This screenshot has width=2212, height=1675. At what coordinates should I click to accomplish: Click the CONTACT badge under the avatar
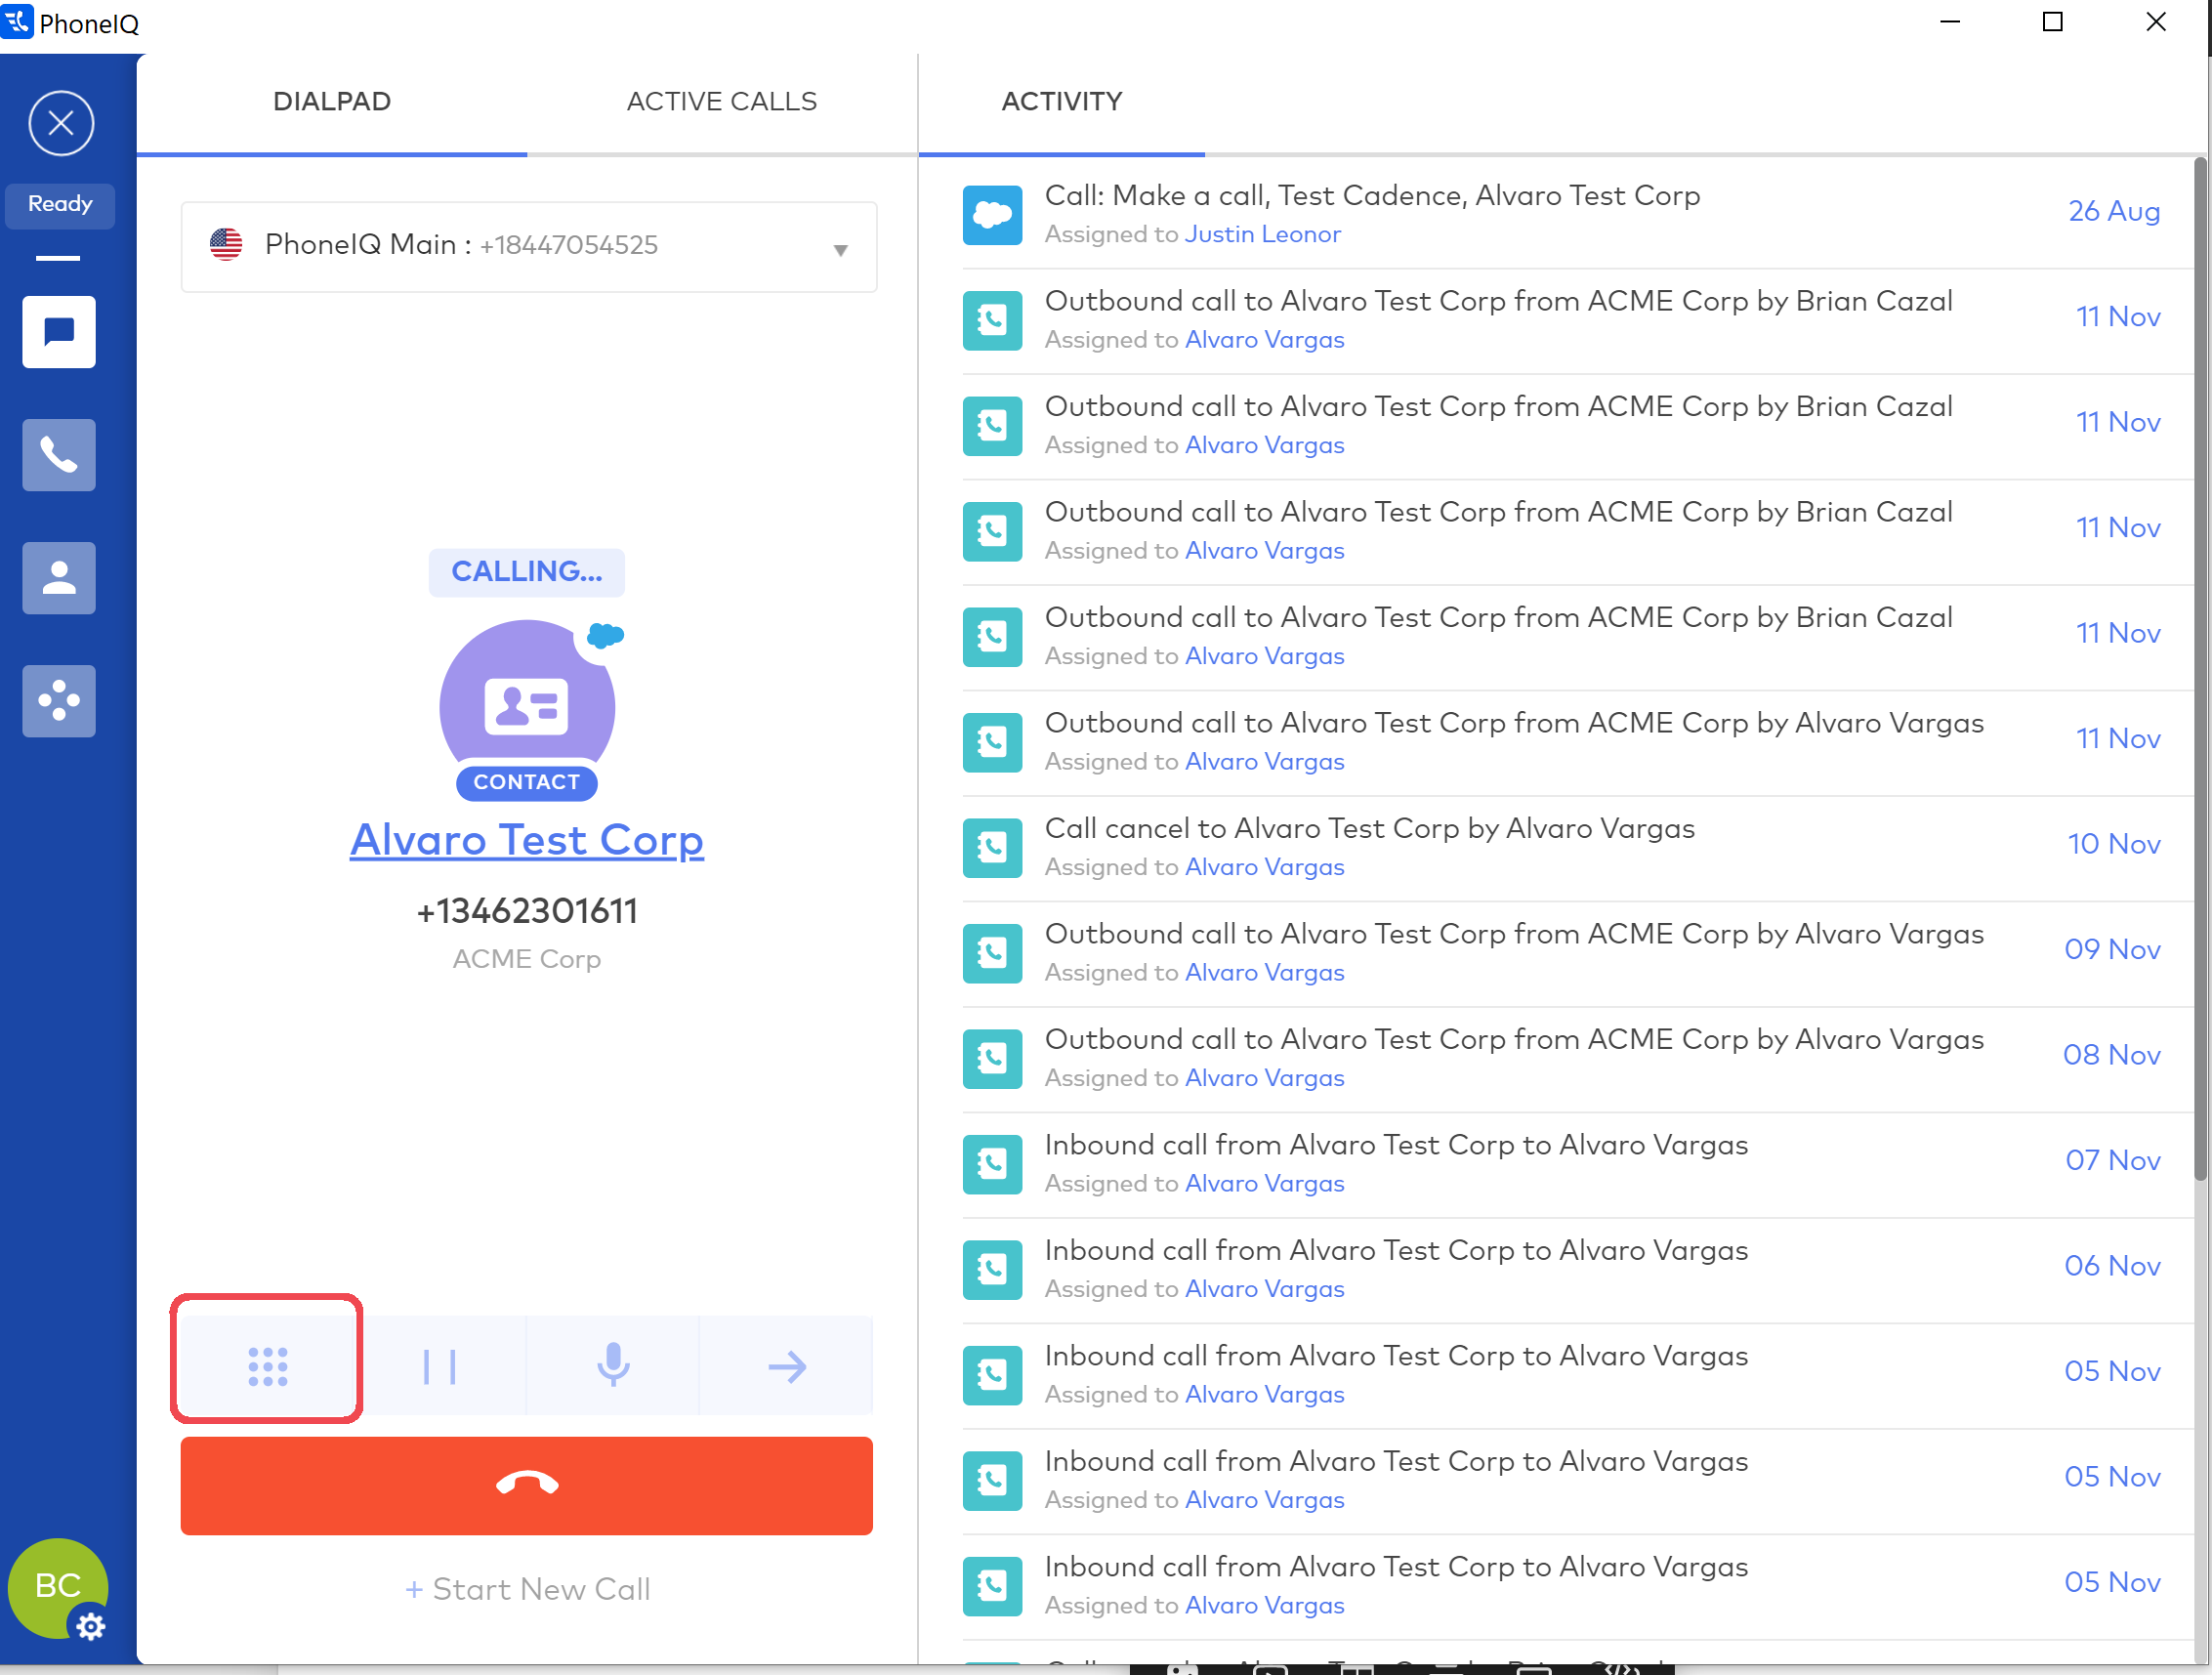tap(527, 782)
